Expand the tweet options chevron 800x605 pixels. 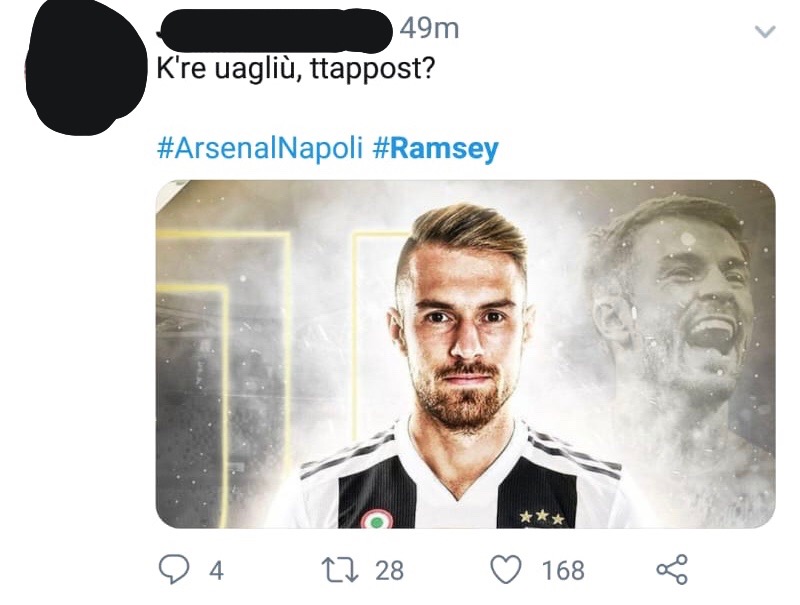[x=764, y=32]
